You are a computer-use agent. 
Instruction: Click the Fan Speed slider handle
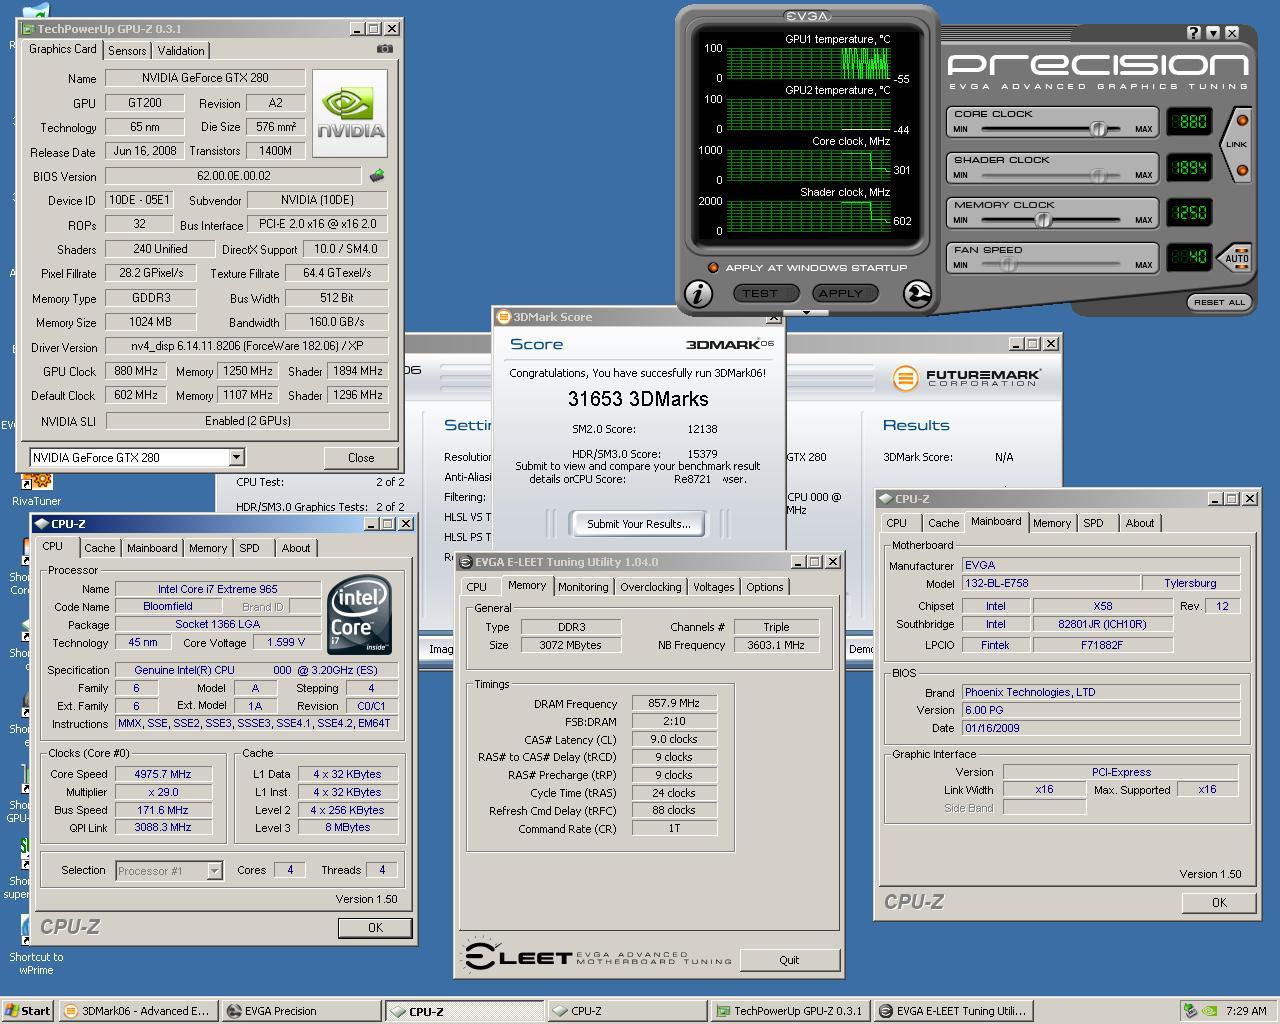click(1008, 265)
